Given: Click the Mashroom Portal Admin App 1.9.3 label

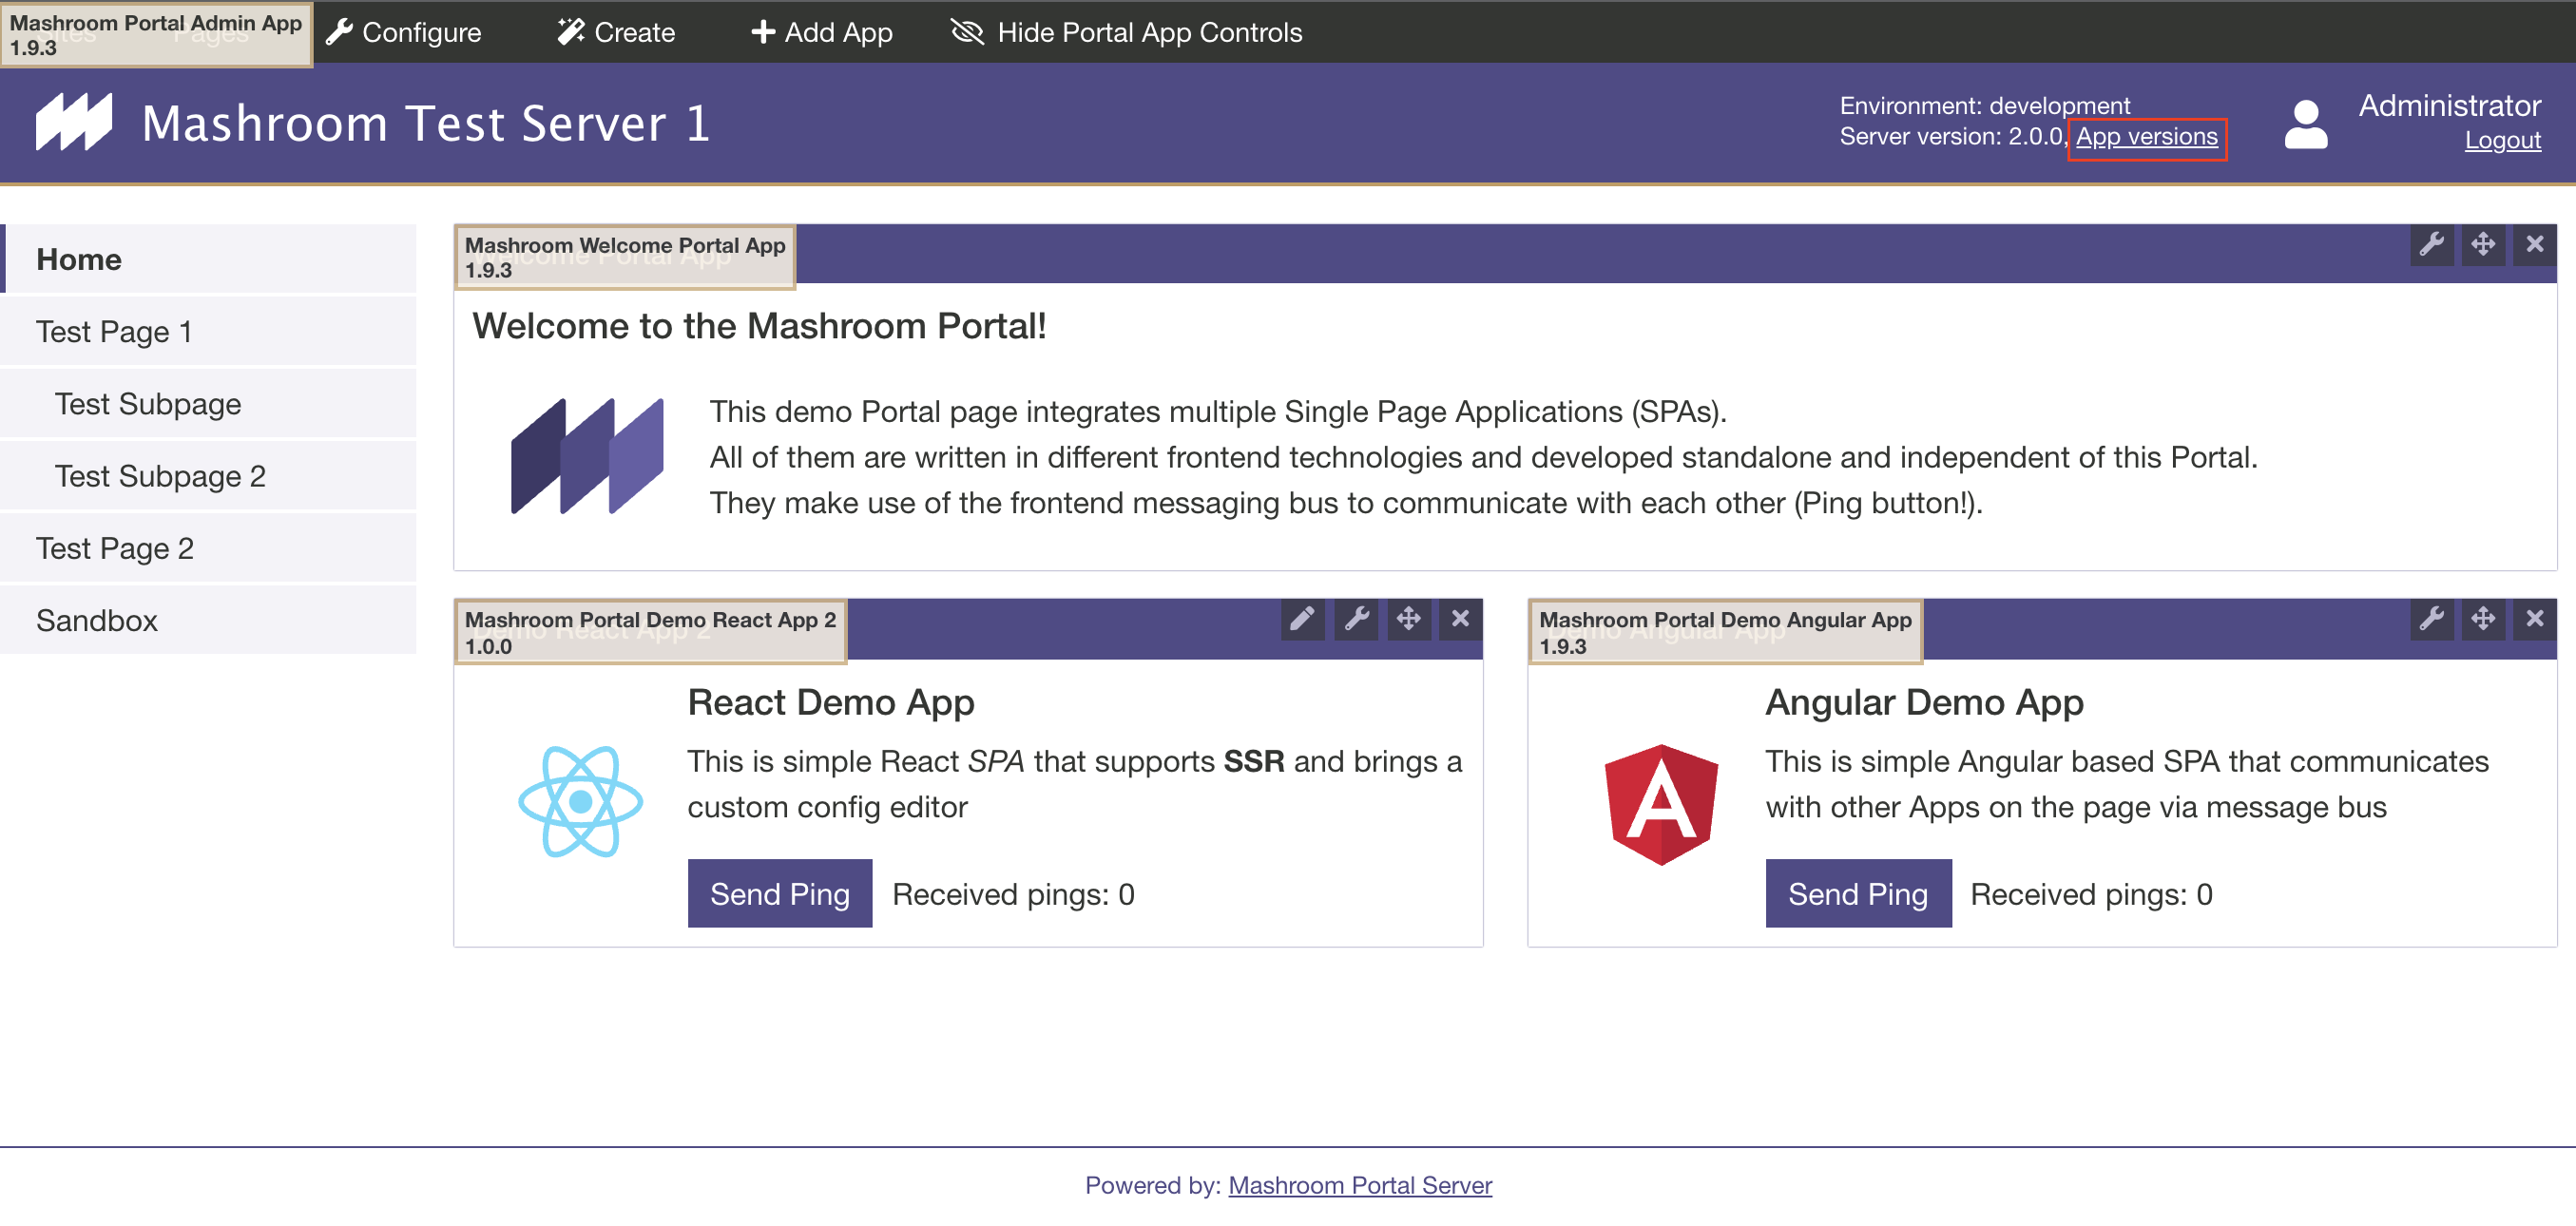Looking at the screenshot, I should [x=156, y=35].
